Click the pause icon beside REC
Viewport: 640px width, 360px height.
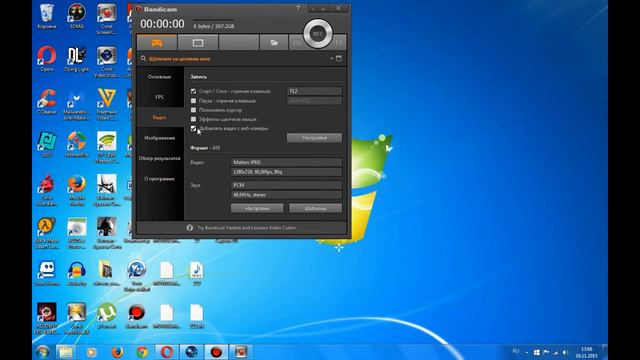click(339, 42)
